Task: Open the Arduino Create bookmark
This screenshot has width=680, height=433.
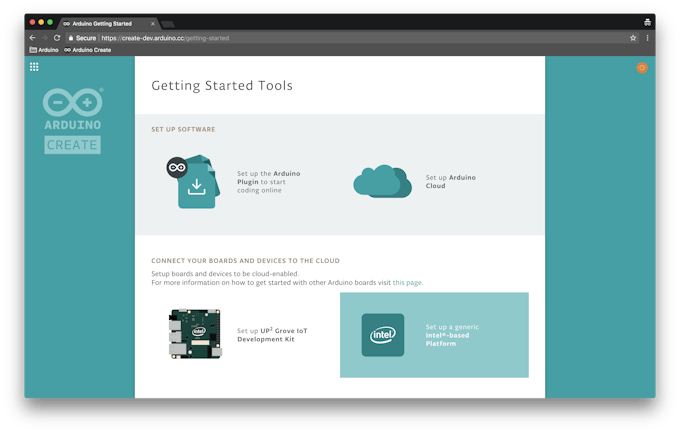Action: [88, 50]
